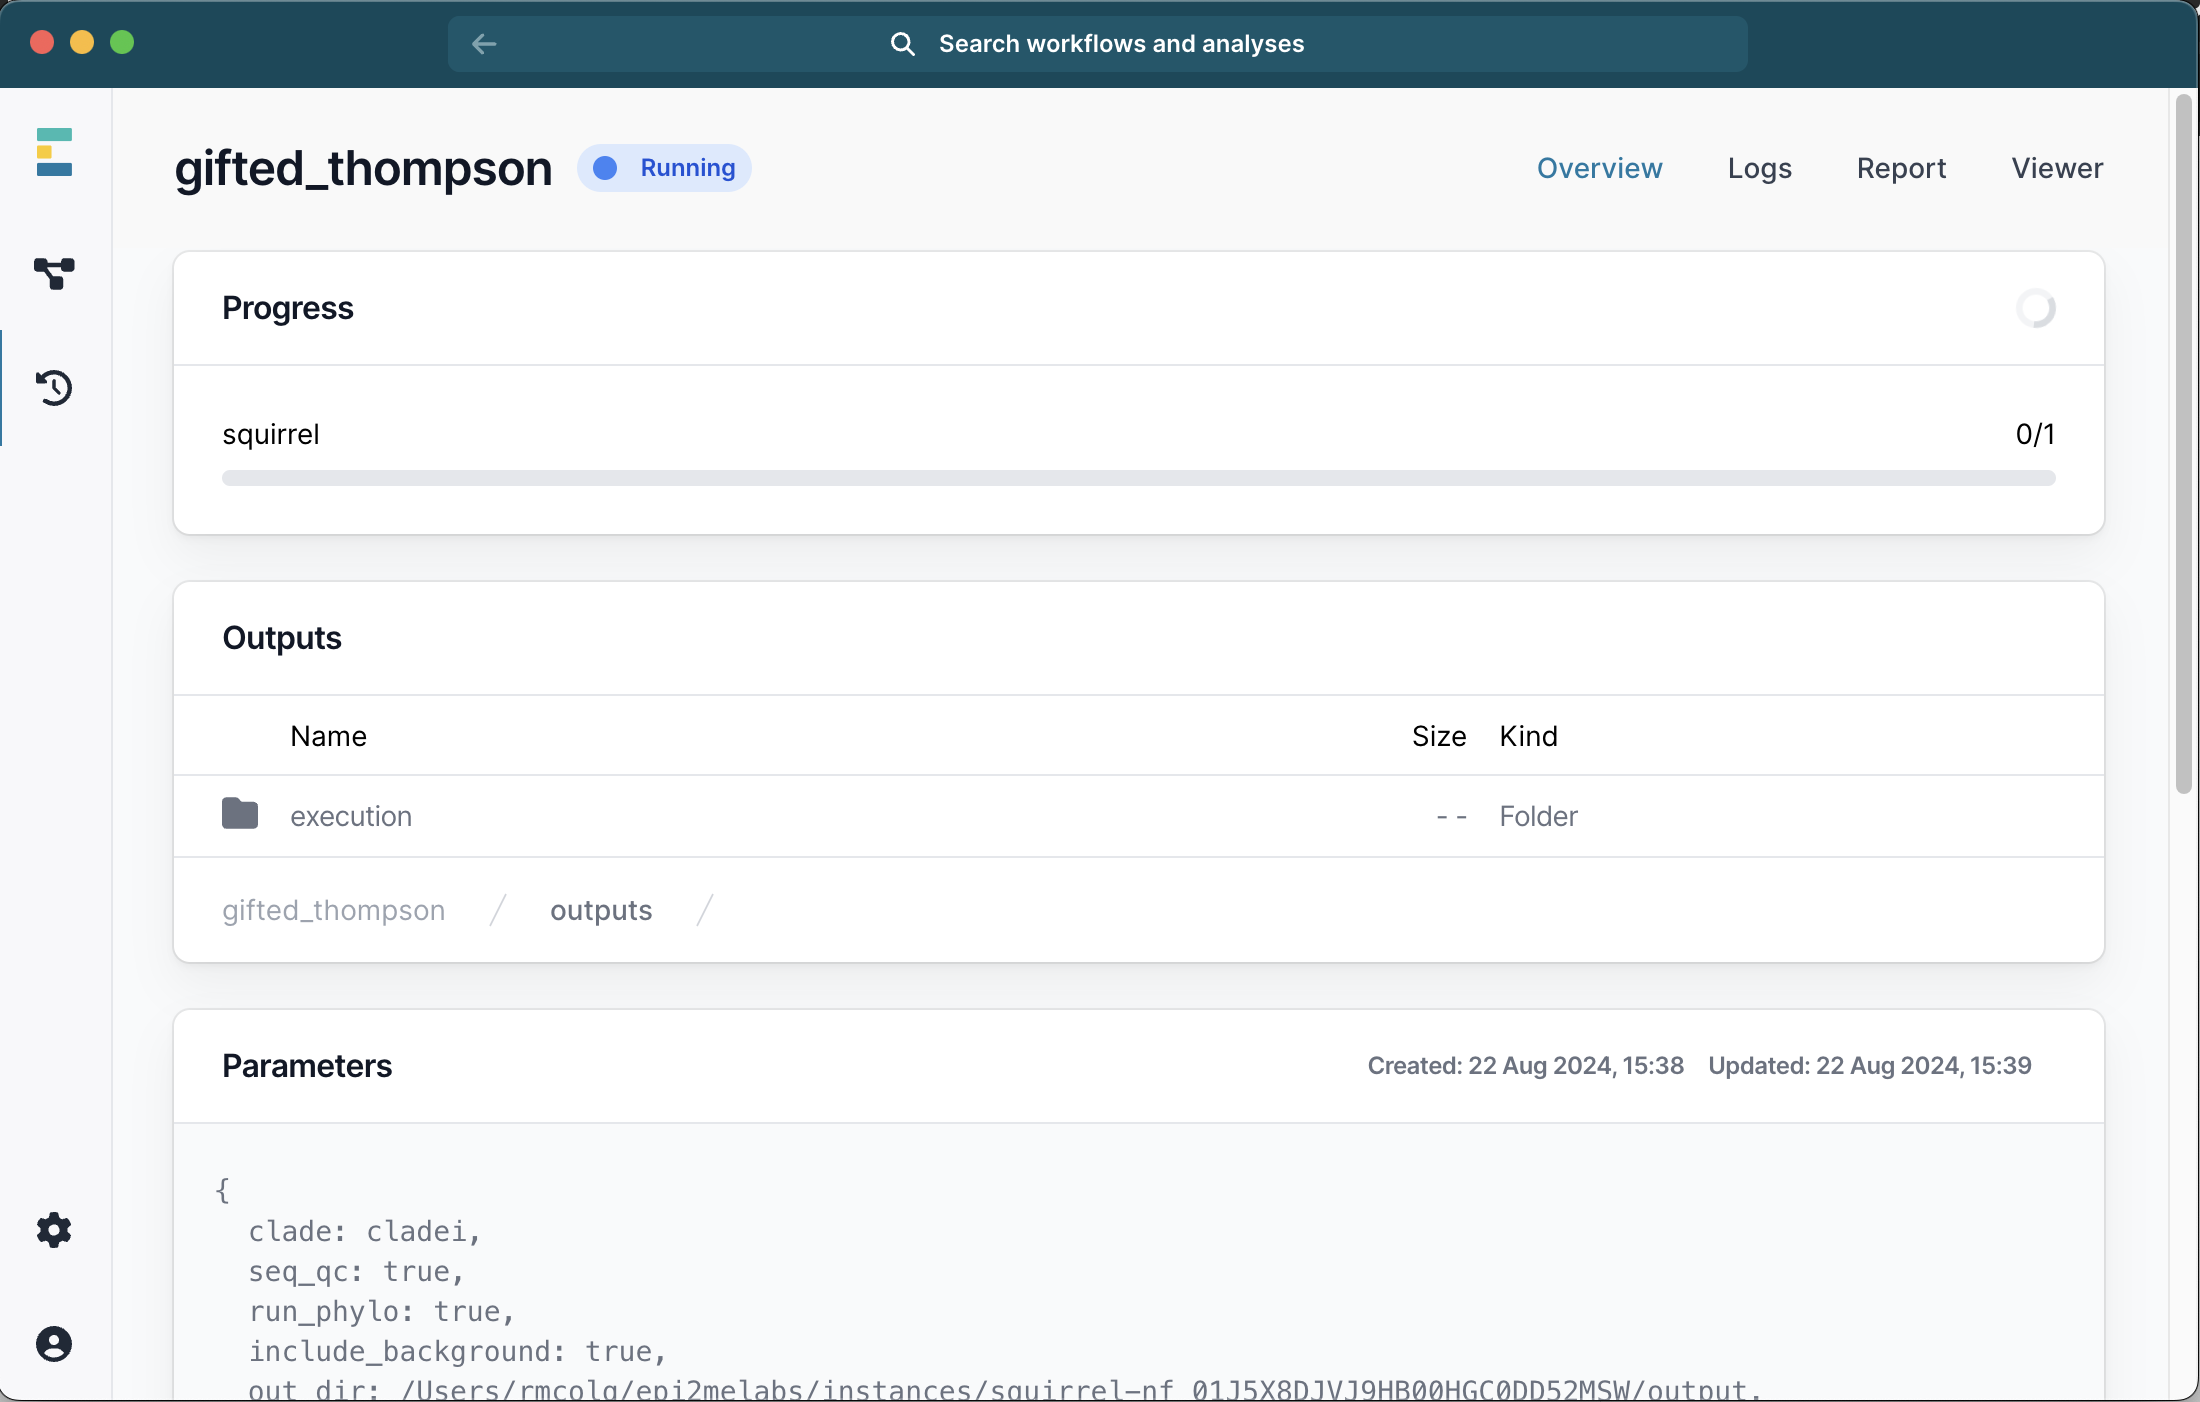The height and width of the screenshot is (1402, 2200).
Task: Click the back arrow in top bar
Action: click(x=484, y=44)
